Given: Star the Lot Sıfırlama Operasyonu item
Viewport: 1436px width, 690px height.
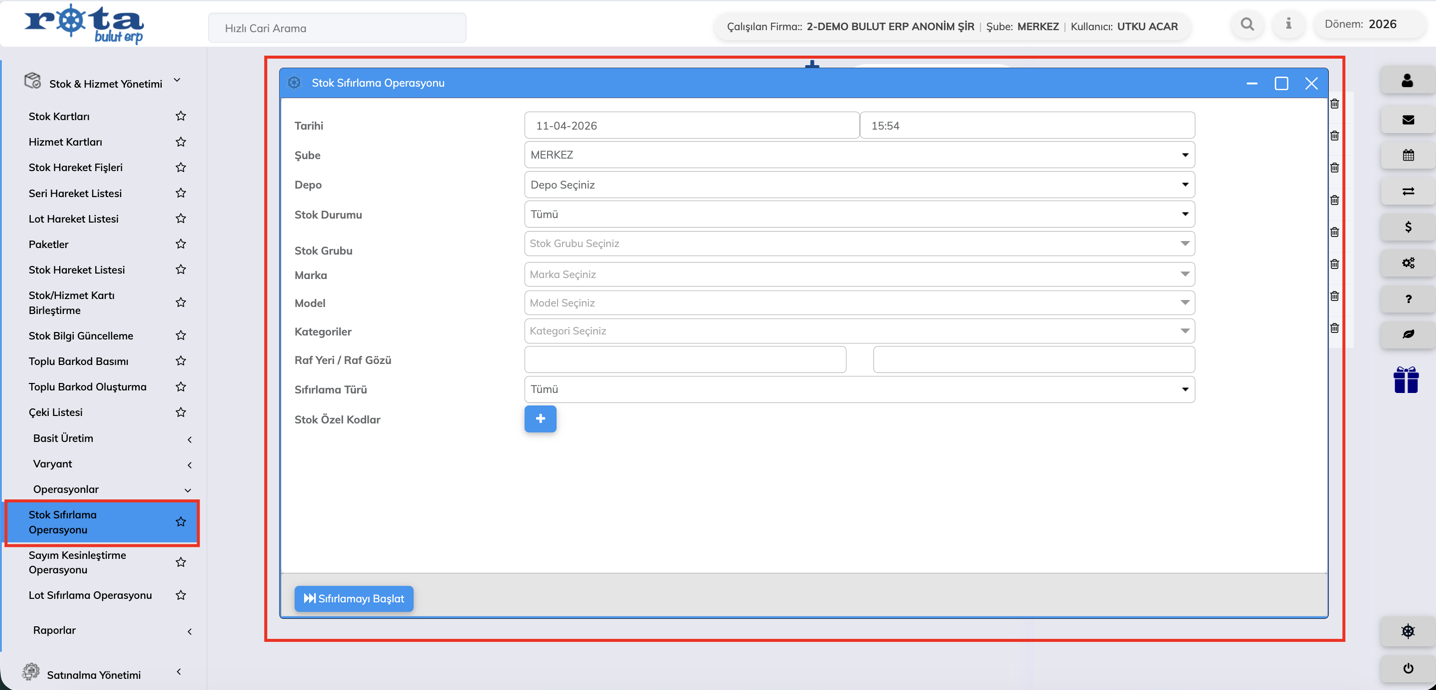Looking at the screenshot, I should pyautogui.click(x=181, y=596).
